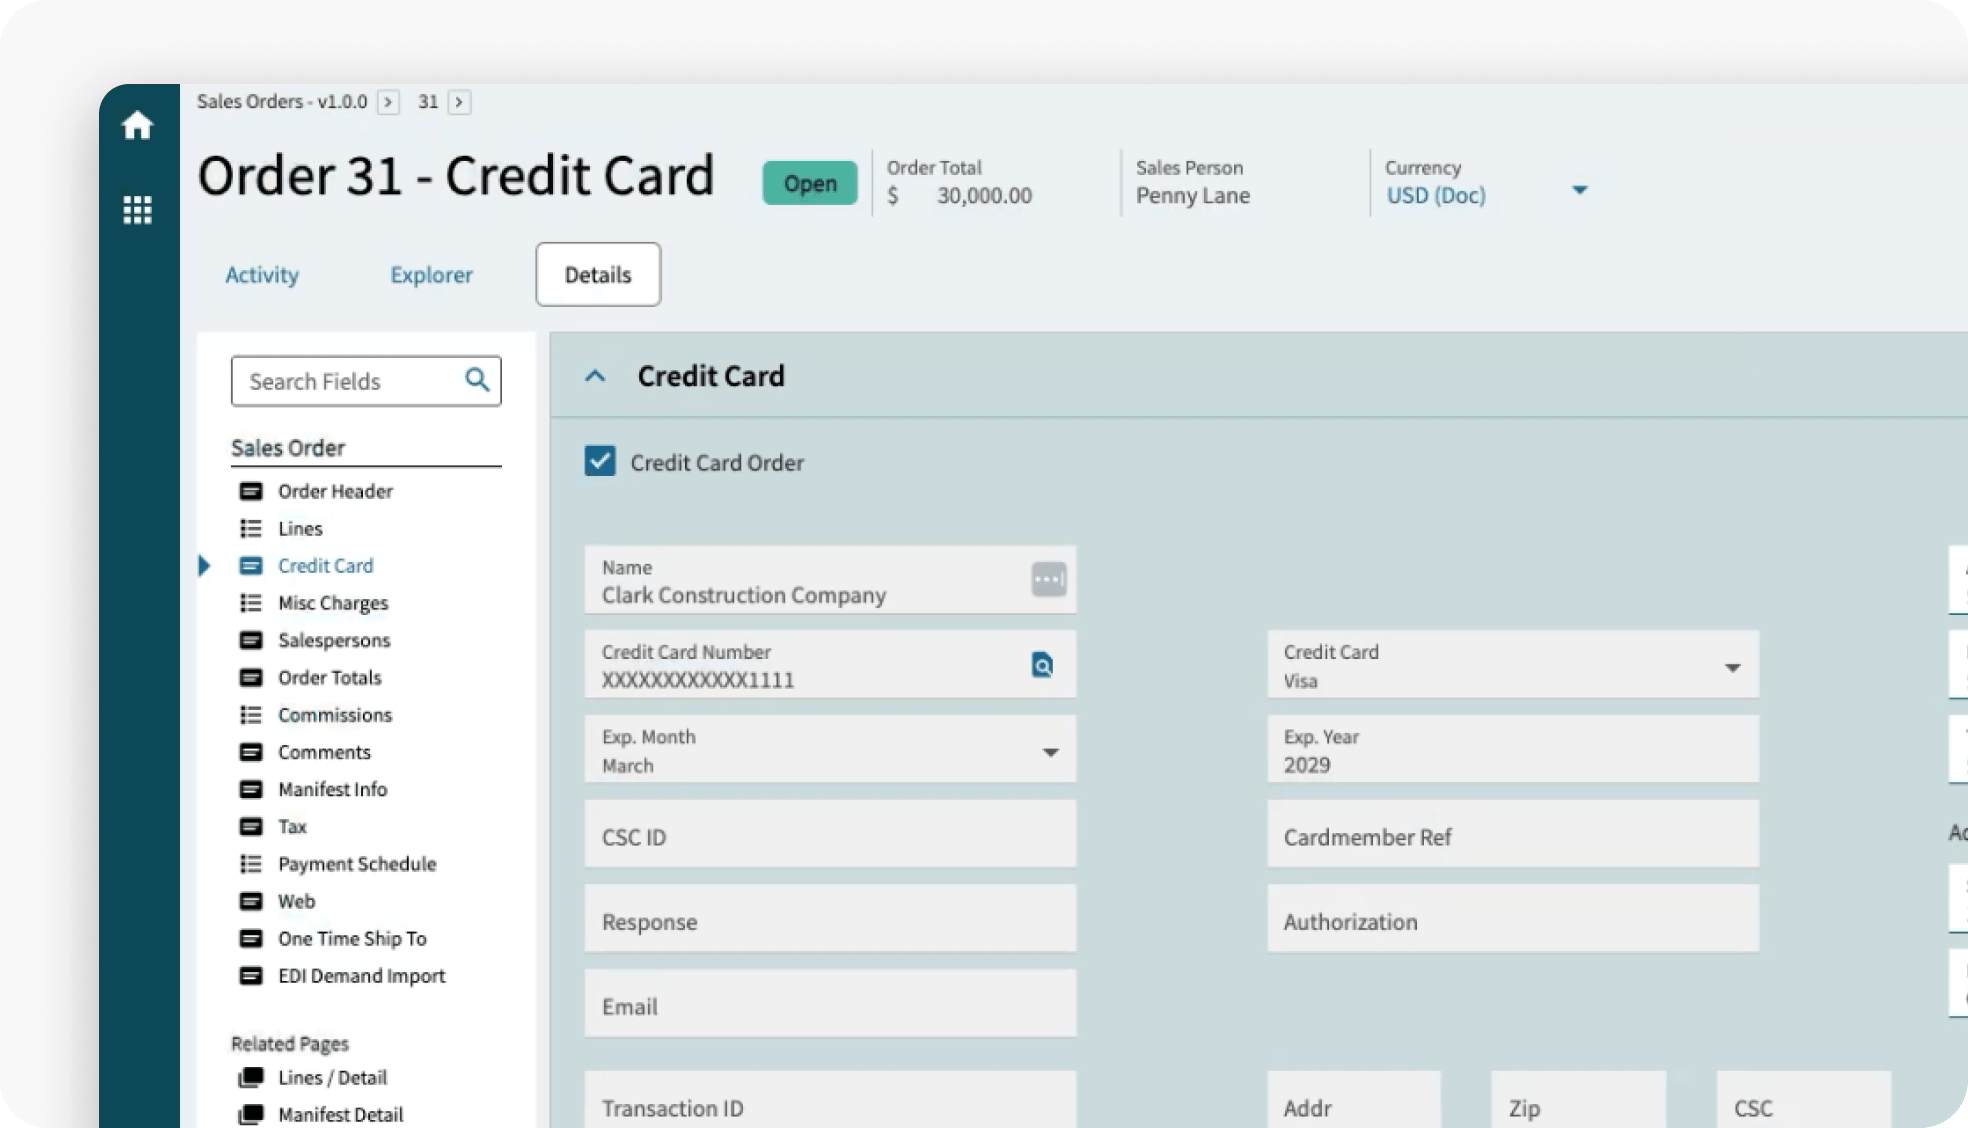The width and height of the screenshot is (1968, 1128).
Task: Switch to the Explorer tab
Action: 431,275
